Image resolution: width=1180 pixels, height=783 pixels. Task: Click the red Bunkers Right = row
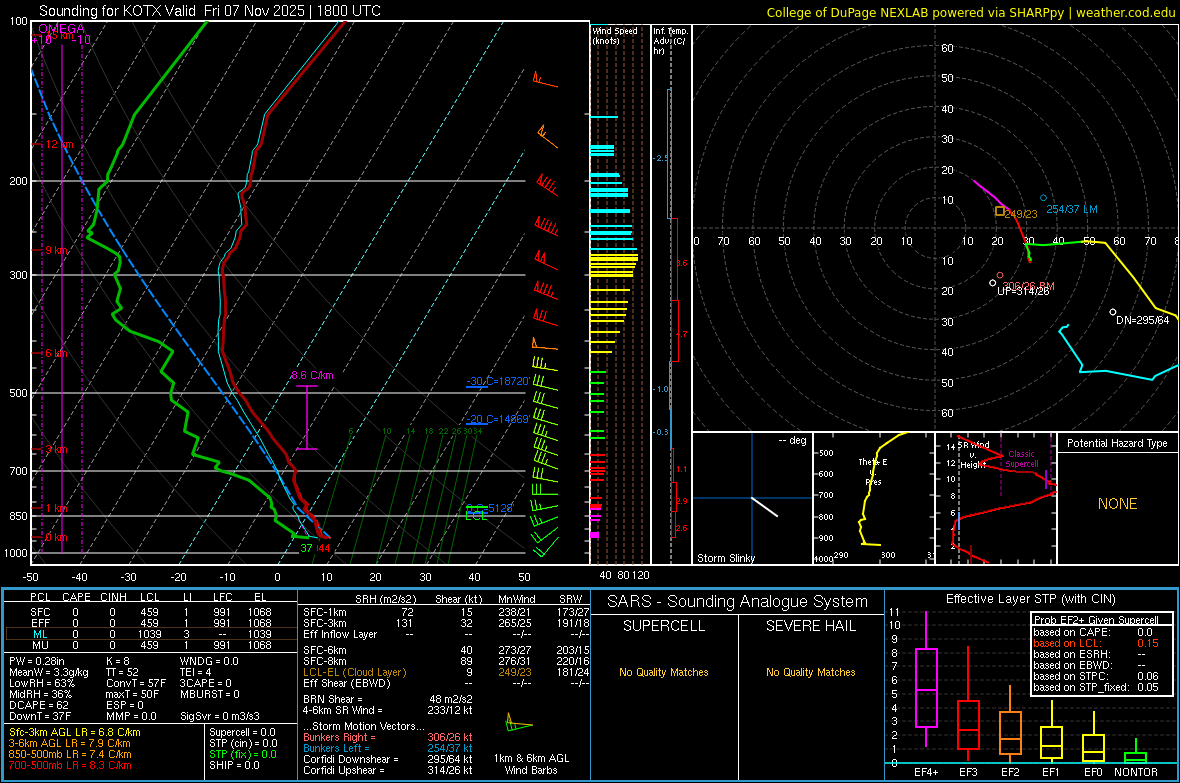pos(388,737)
